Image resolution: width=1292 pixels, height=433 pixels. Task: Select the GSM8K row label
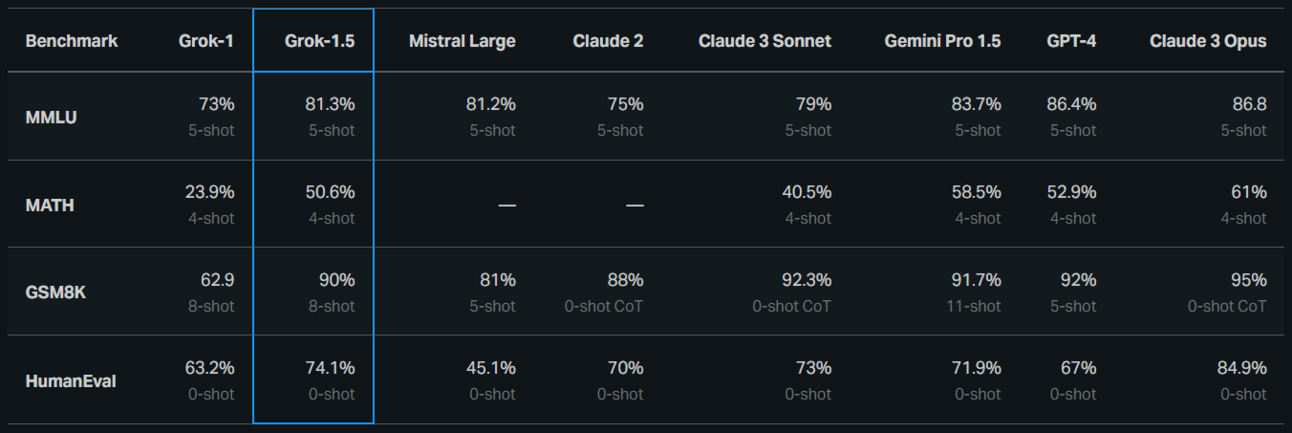54,293
